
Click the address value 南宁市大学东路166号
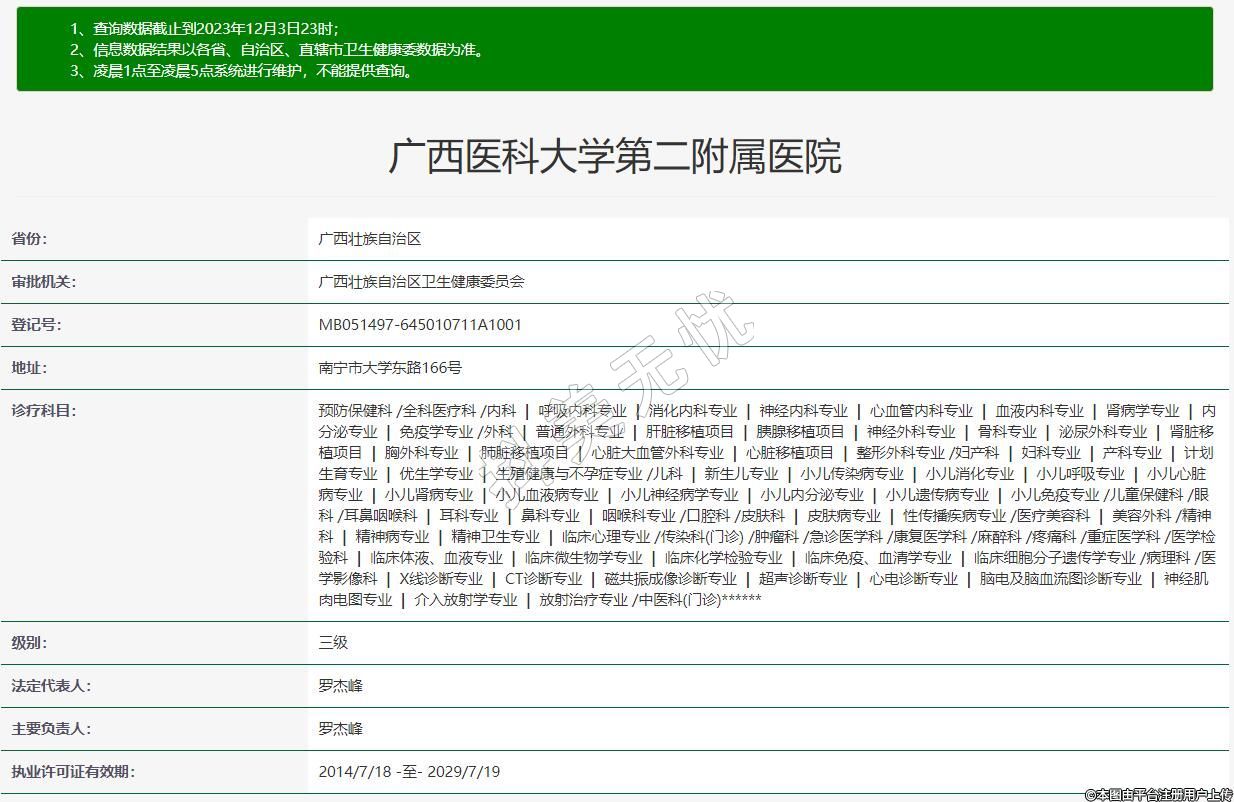[x=390, y=368]
